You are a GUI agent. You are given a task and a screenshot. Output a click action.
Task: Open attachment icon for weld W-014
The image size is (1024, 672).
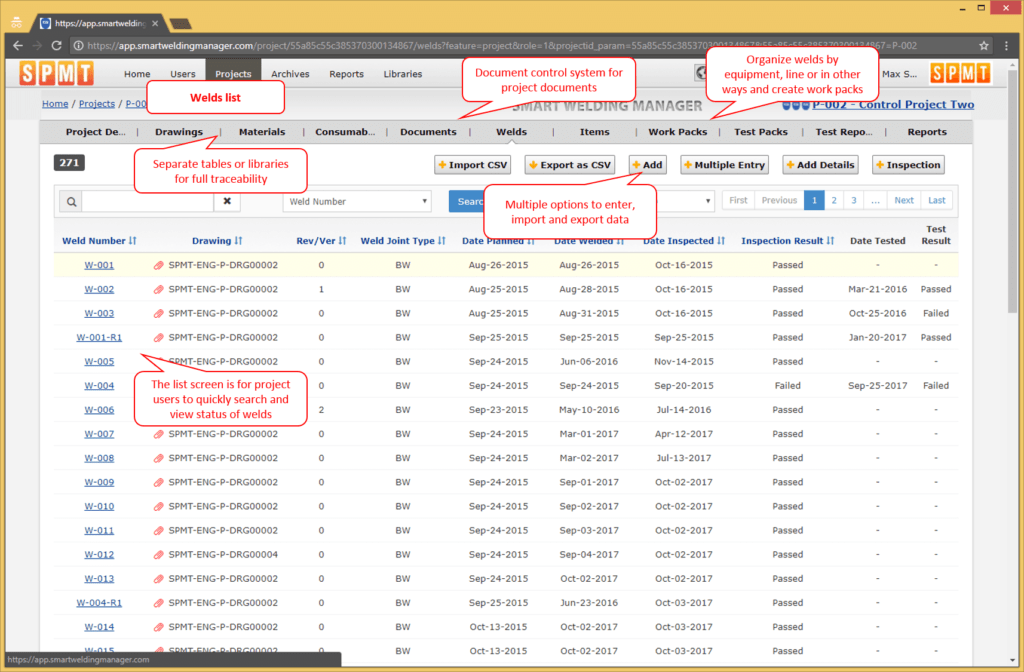point(159,628)
